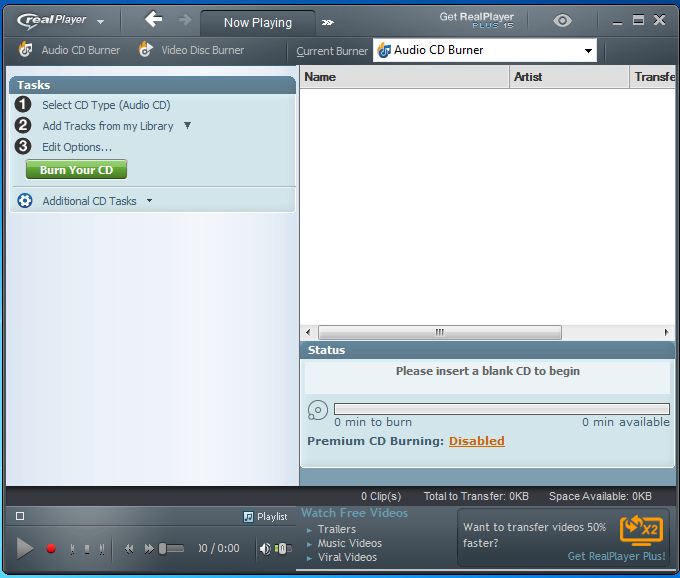Open the Viral Videos link
The height and width of the screenshot is (578, 680).
(347, 557)
